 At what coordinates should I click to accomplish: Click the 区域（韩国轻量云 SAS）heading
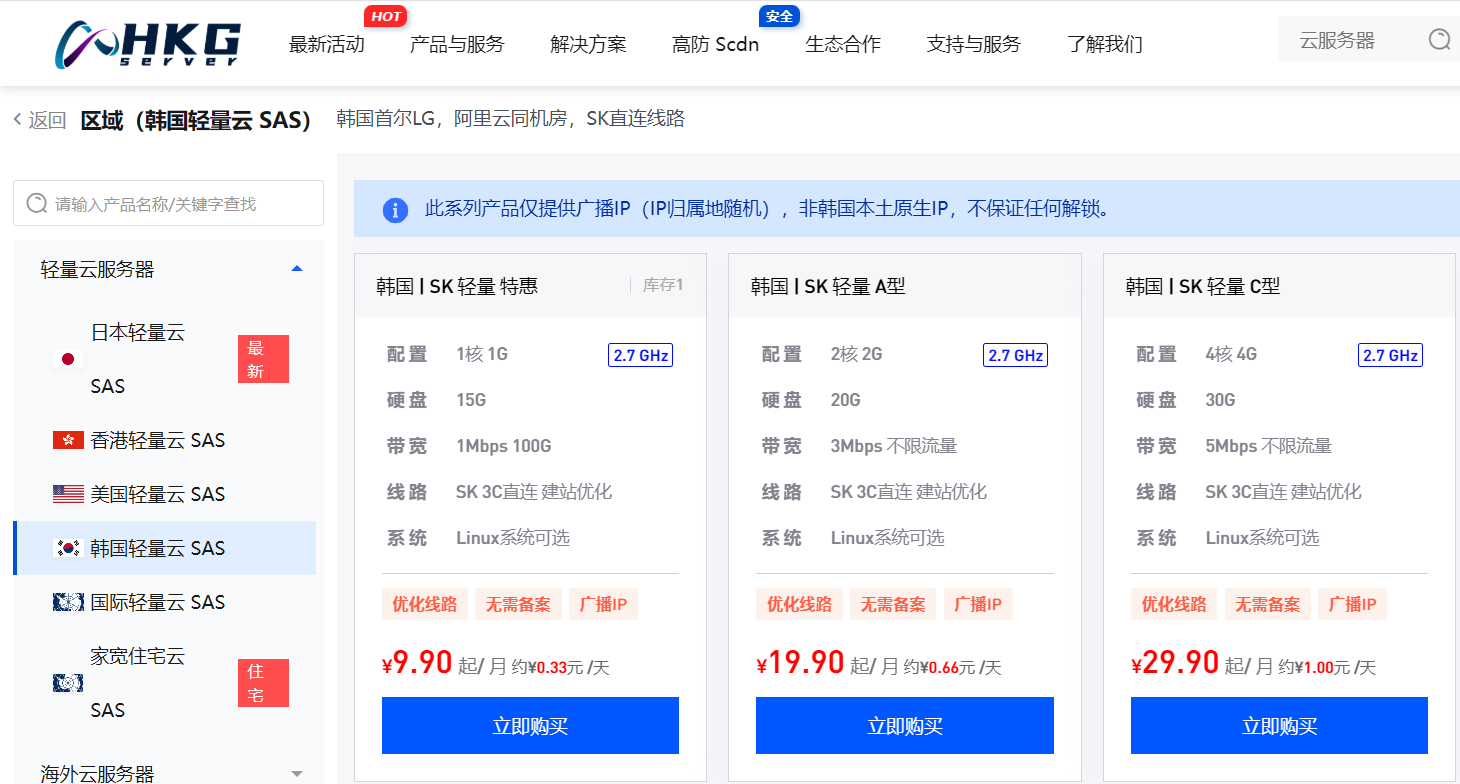196,120
